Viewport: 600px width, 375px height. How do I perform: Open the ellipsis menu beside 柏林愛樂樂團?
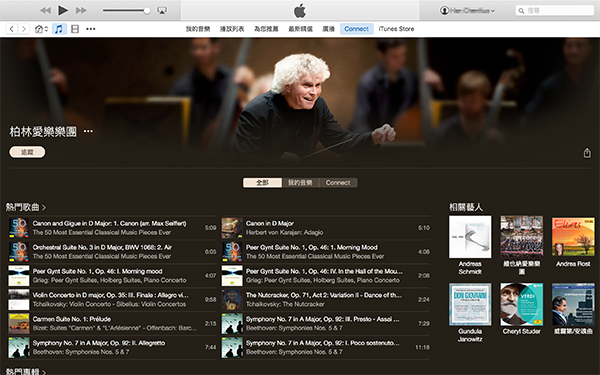pyautogui.click(x=88, y=131)
